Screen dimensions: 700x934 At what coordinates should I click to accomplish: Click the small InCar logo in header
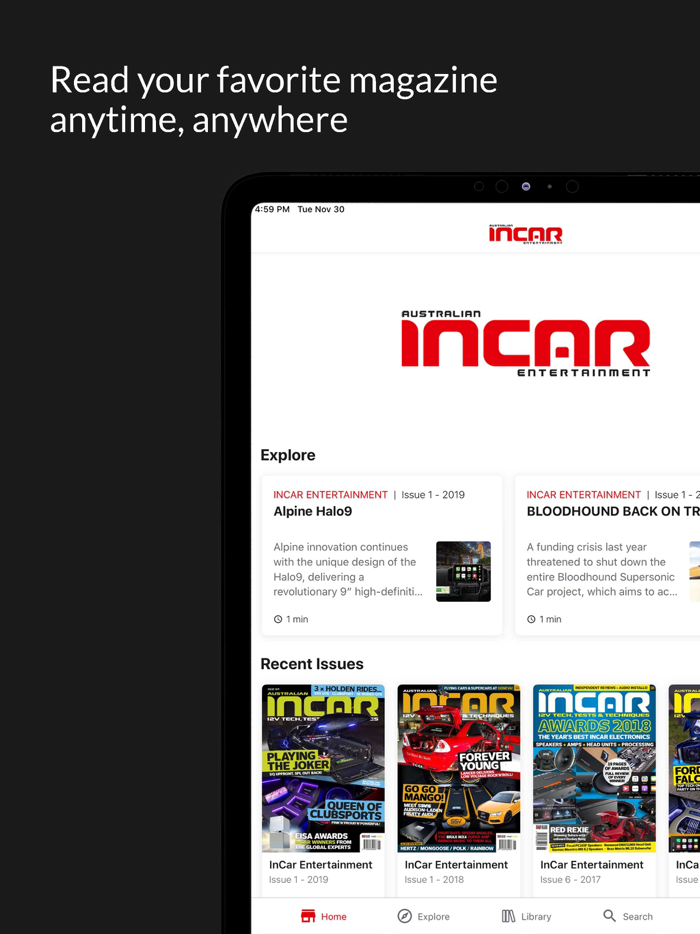pos(525,235)
